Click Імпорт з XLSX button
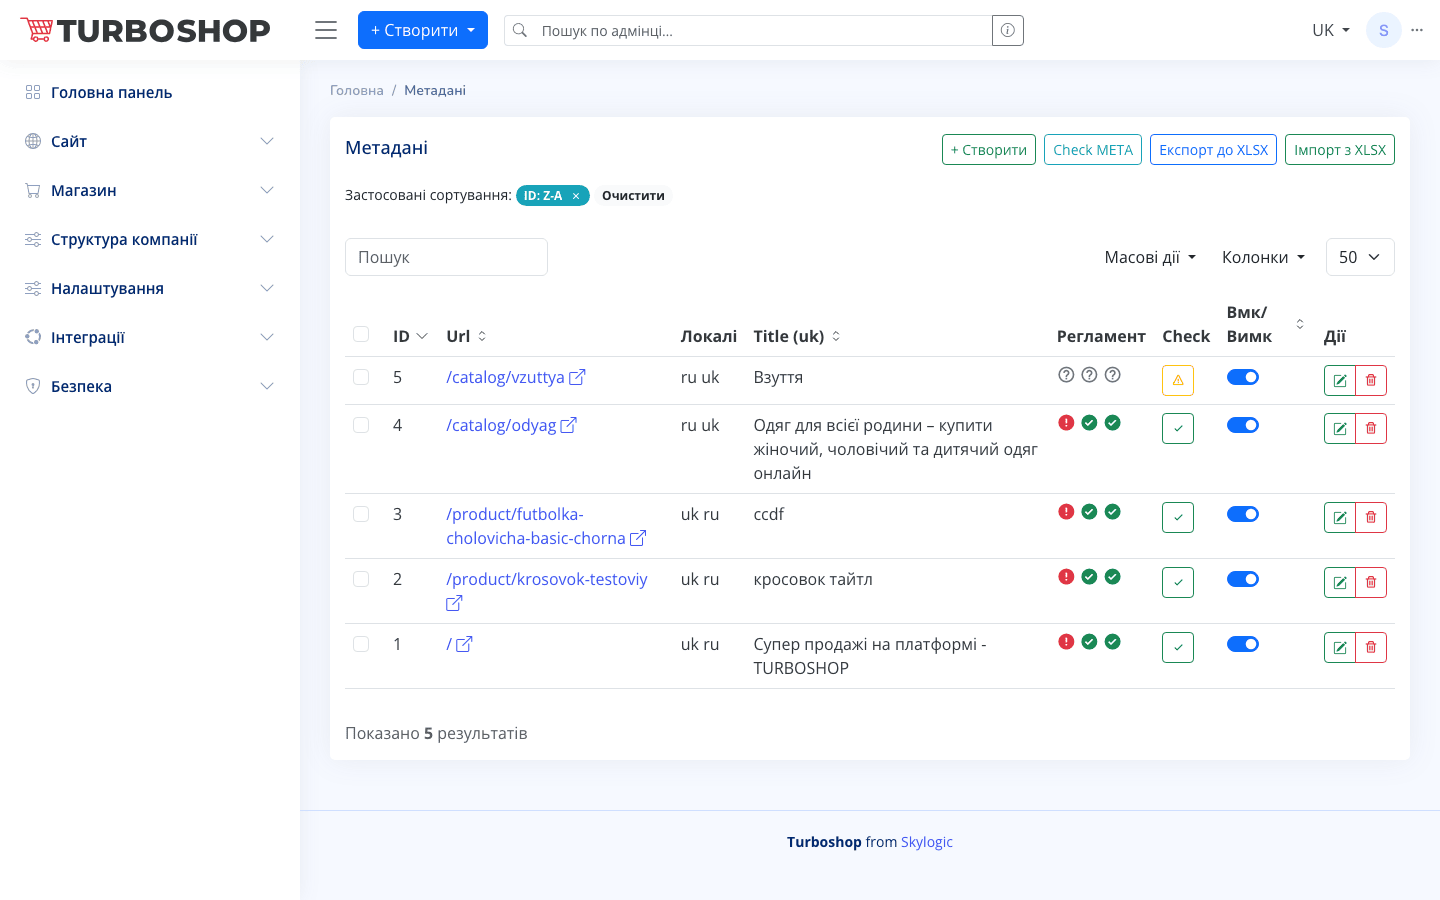Viewport: 1440px width, 900px height. [x=1340, y=150]
